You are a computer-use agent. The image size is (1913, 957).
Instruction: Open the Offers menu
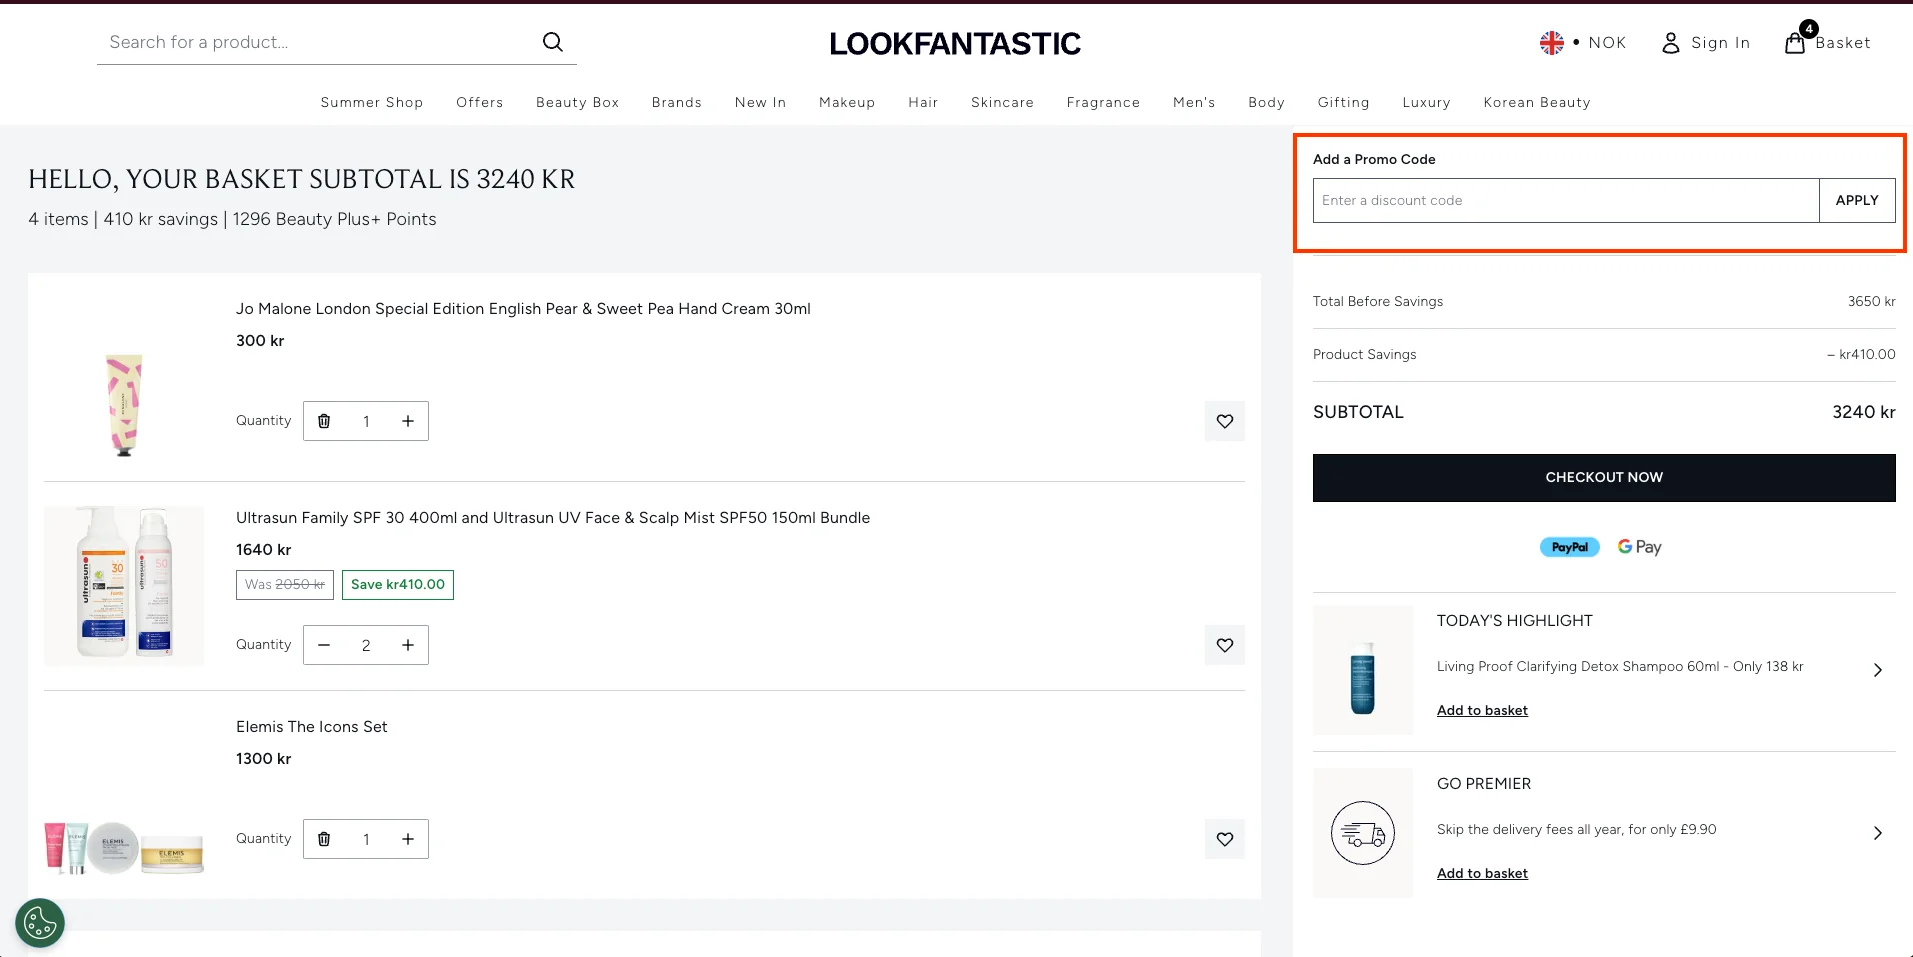point(480,102)
